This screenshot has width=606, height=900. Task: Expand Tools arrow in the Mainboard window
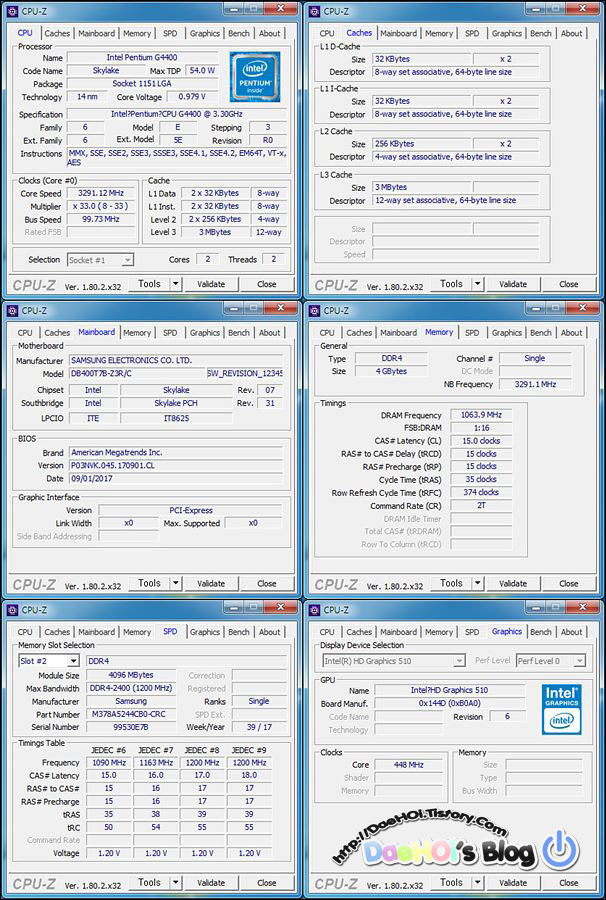click(x=176, y=583)
